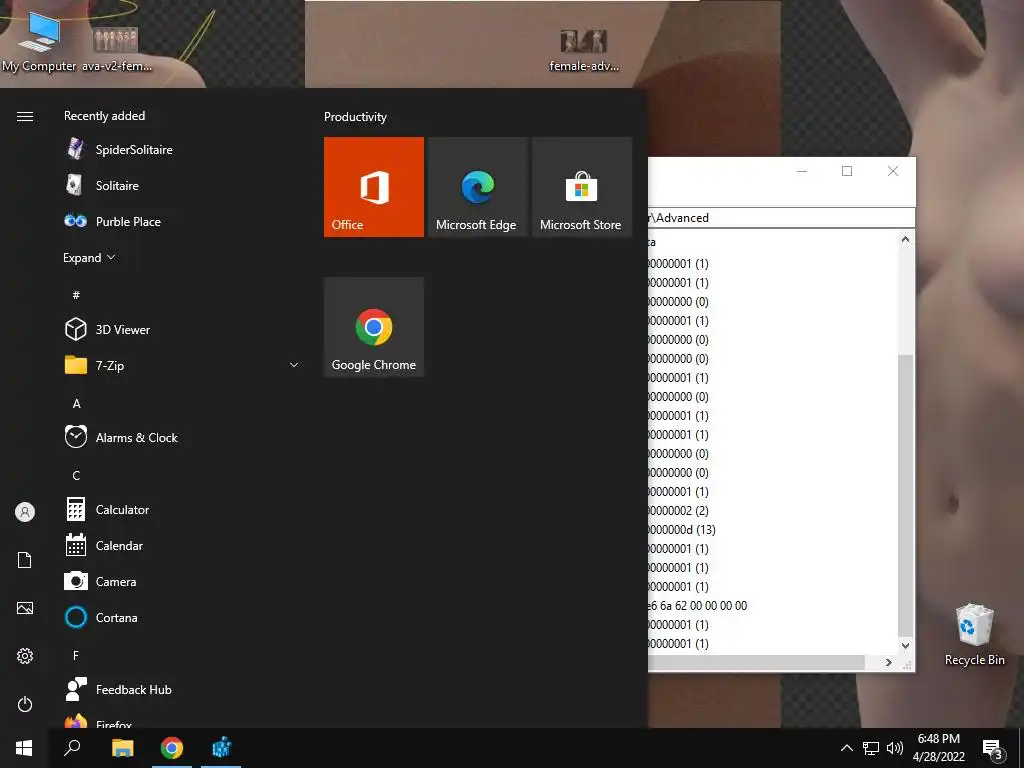Open the Microsoft Store tile

[582, 187]
